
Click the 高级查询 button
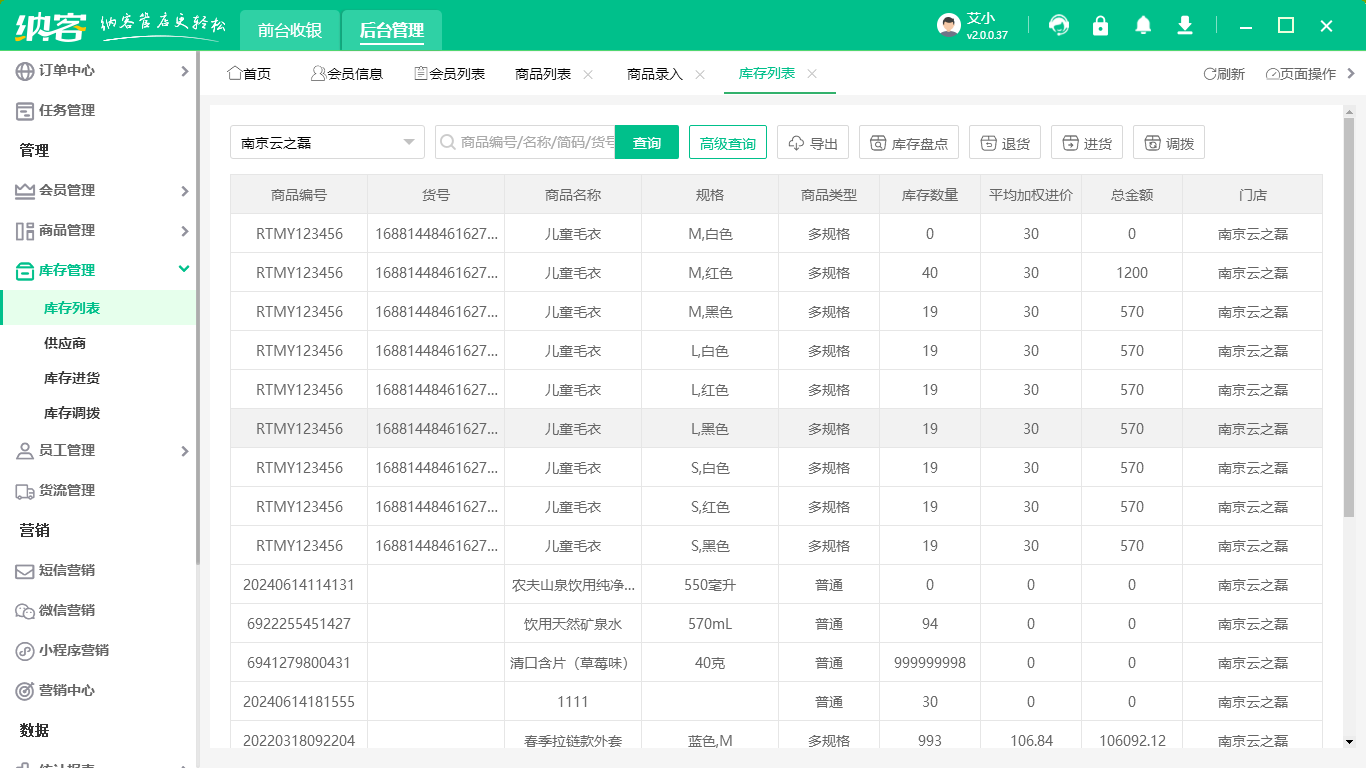point(728,142)
